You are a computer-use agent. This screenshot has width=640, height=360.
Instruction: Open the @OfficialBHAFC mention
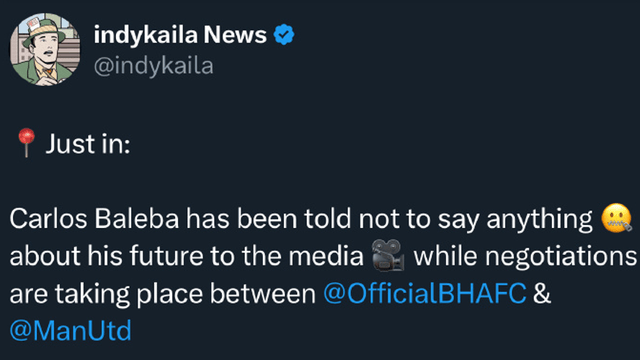(x=424, y=293)
